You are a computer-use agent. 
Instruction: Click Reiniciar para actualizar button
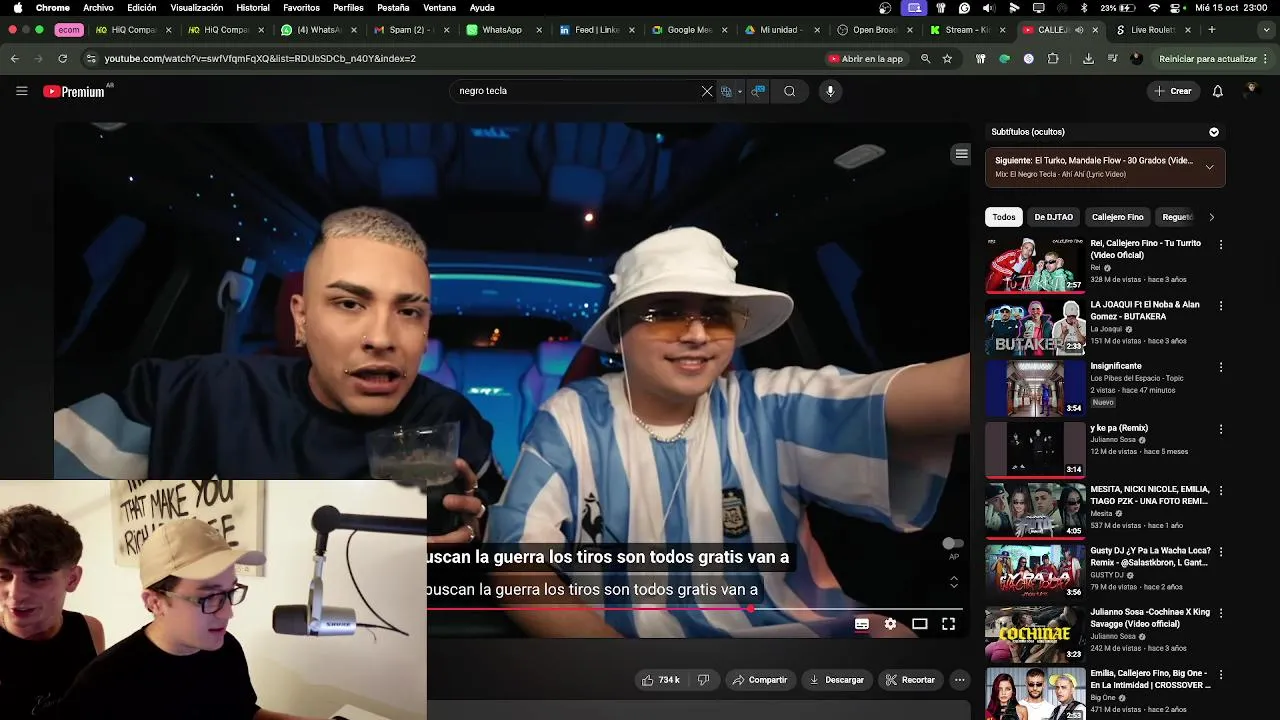1208,59
